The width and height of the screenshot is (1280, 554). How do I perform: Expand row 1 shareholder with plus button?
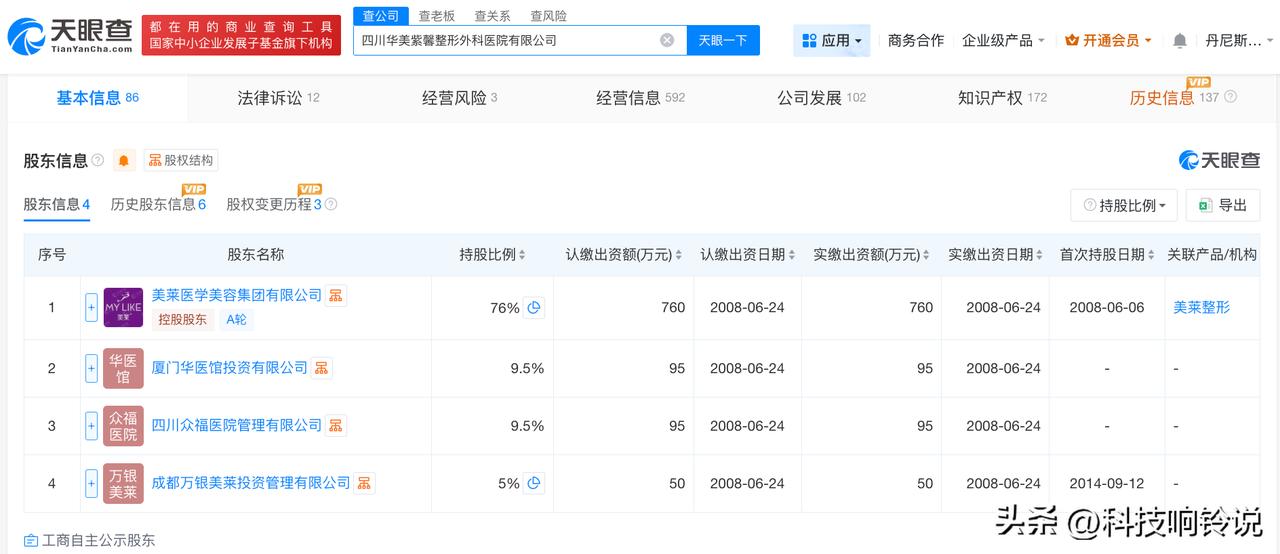pyautogui.click(x=91, y=307)
